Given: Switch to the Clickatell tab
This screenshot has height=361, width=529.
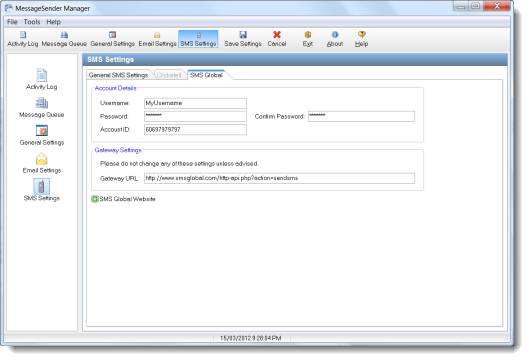Looking at the screenshot, I should (169, 75).
